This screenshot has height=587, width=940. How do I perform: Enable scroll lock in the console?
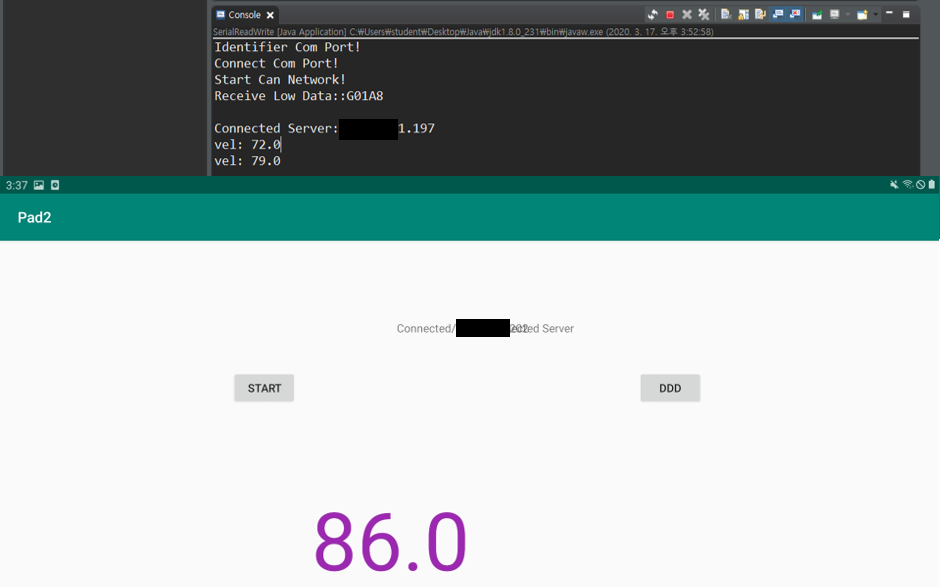[x=743, y=14]
